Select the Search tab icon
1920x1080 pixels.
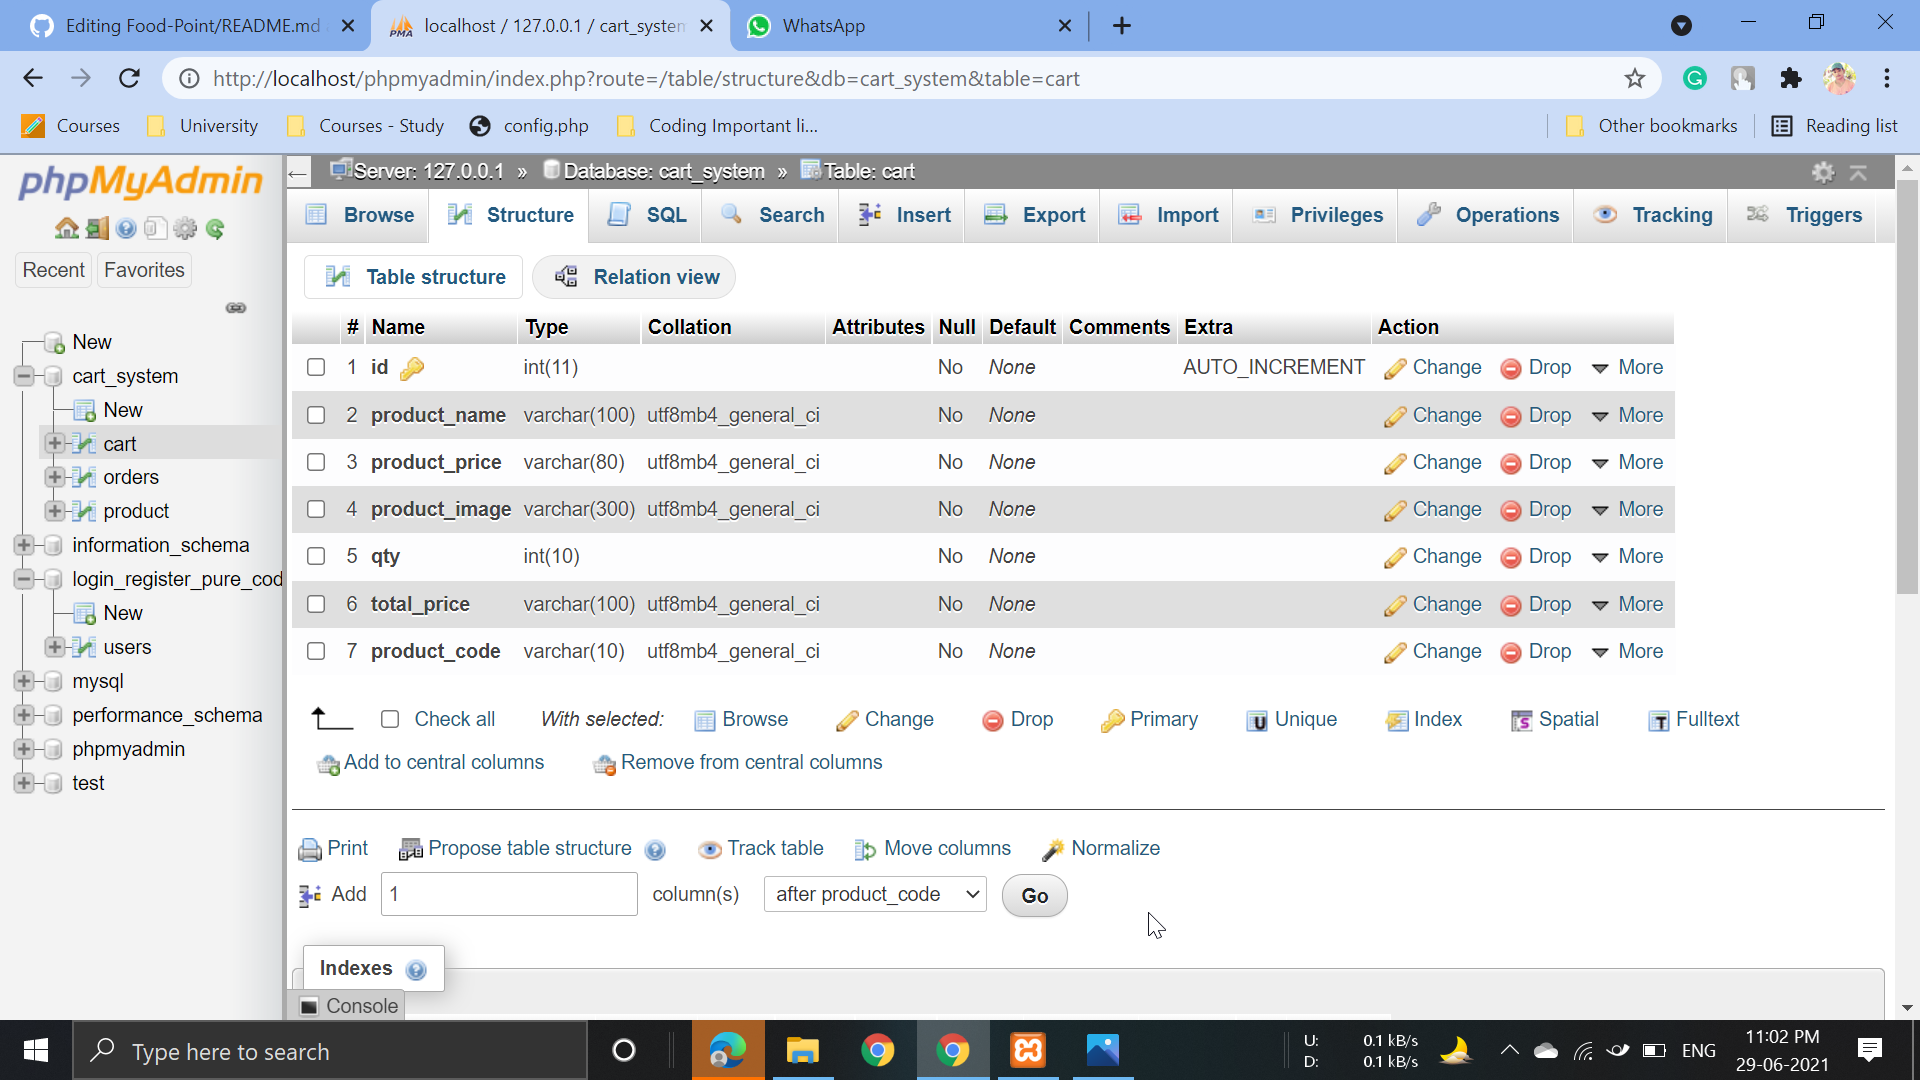(x=731, y=214)
